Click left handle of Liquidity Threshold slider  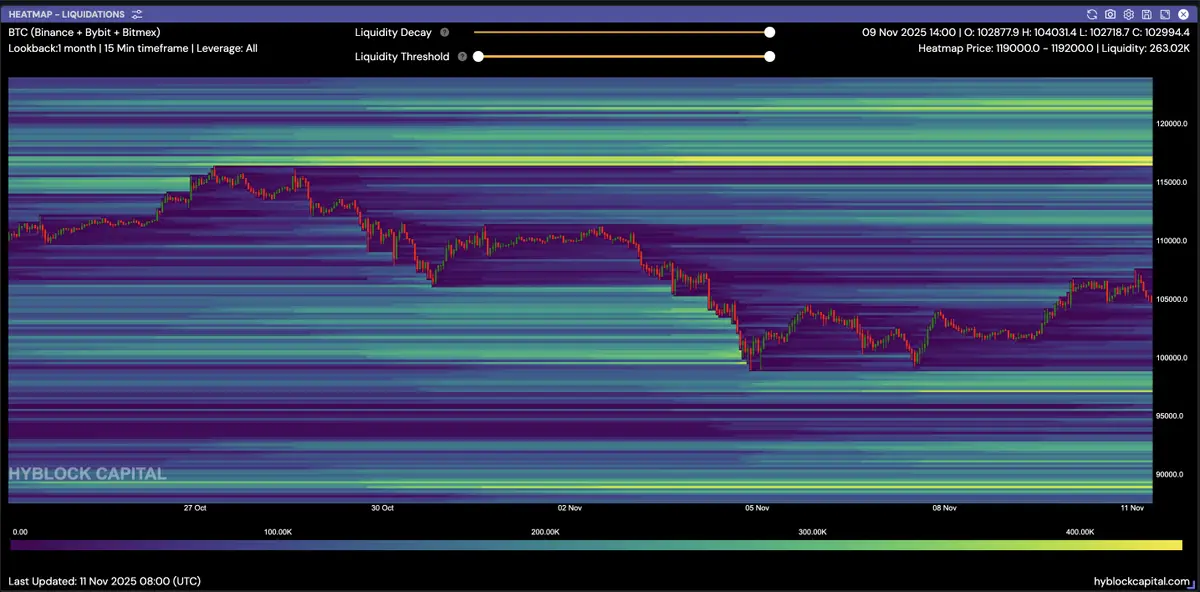click(x=478, y=56)
